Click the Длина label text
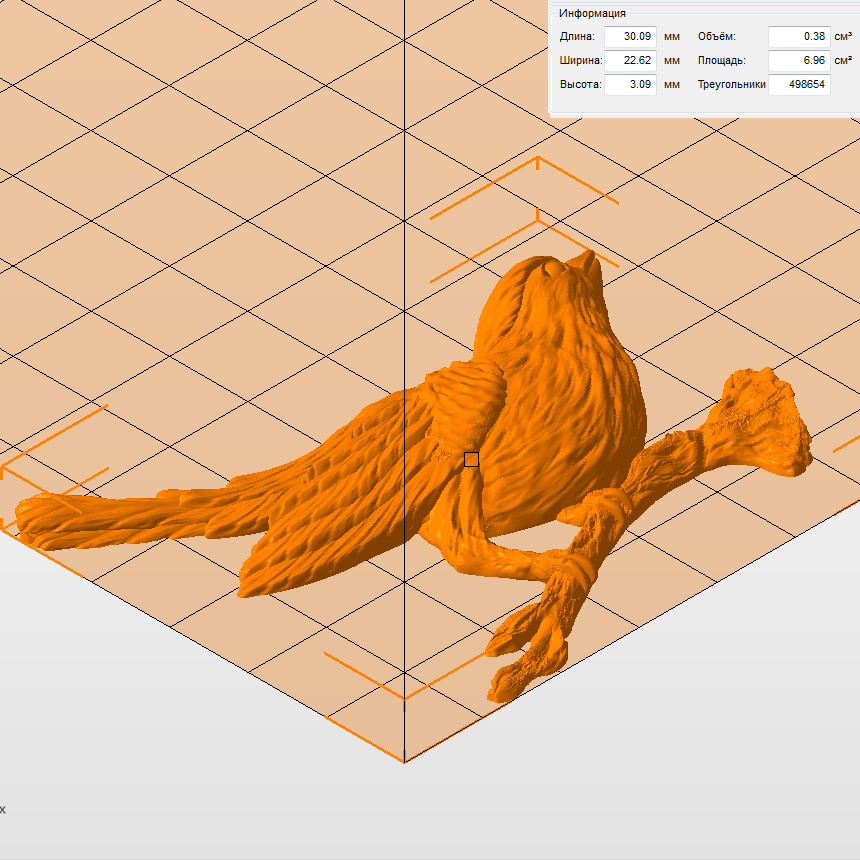Image resolution: width=860 pixels, height=860 pixels. [577, 37]
